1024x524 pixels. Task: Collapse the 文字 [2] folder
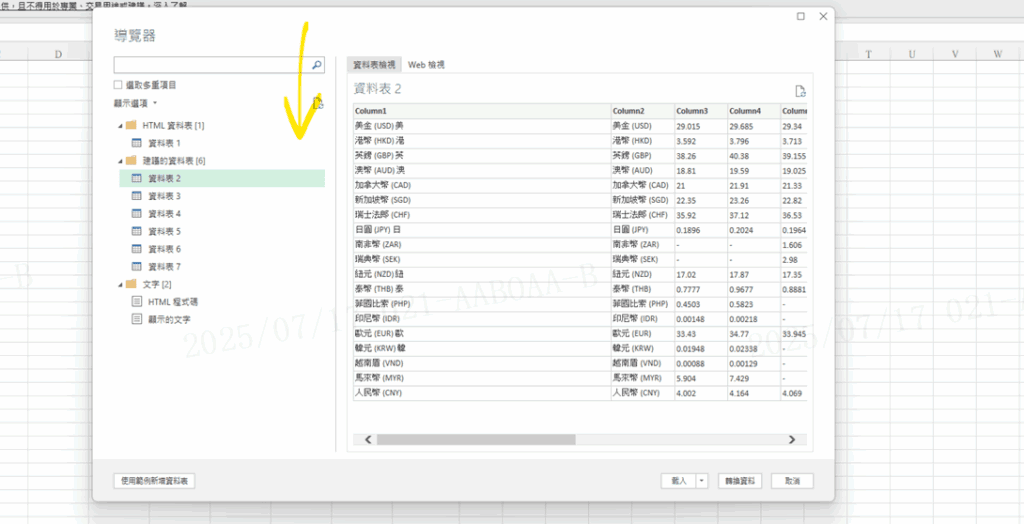119,284
